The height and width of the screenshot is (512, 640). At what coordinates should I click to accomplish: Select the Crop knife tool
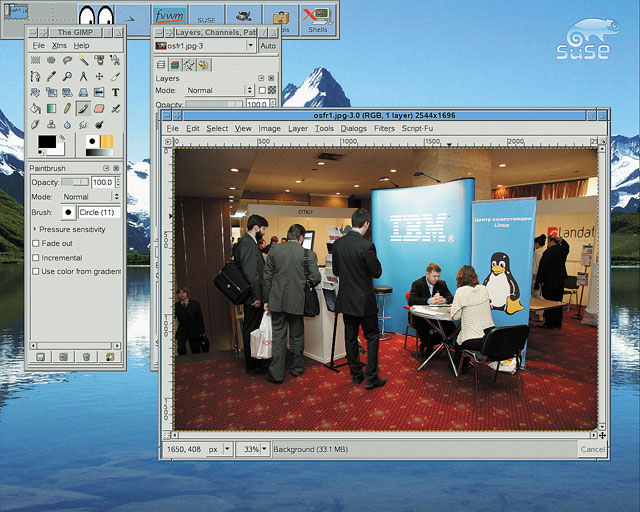click(x=115, y=76)
